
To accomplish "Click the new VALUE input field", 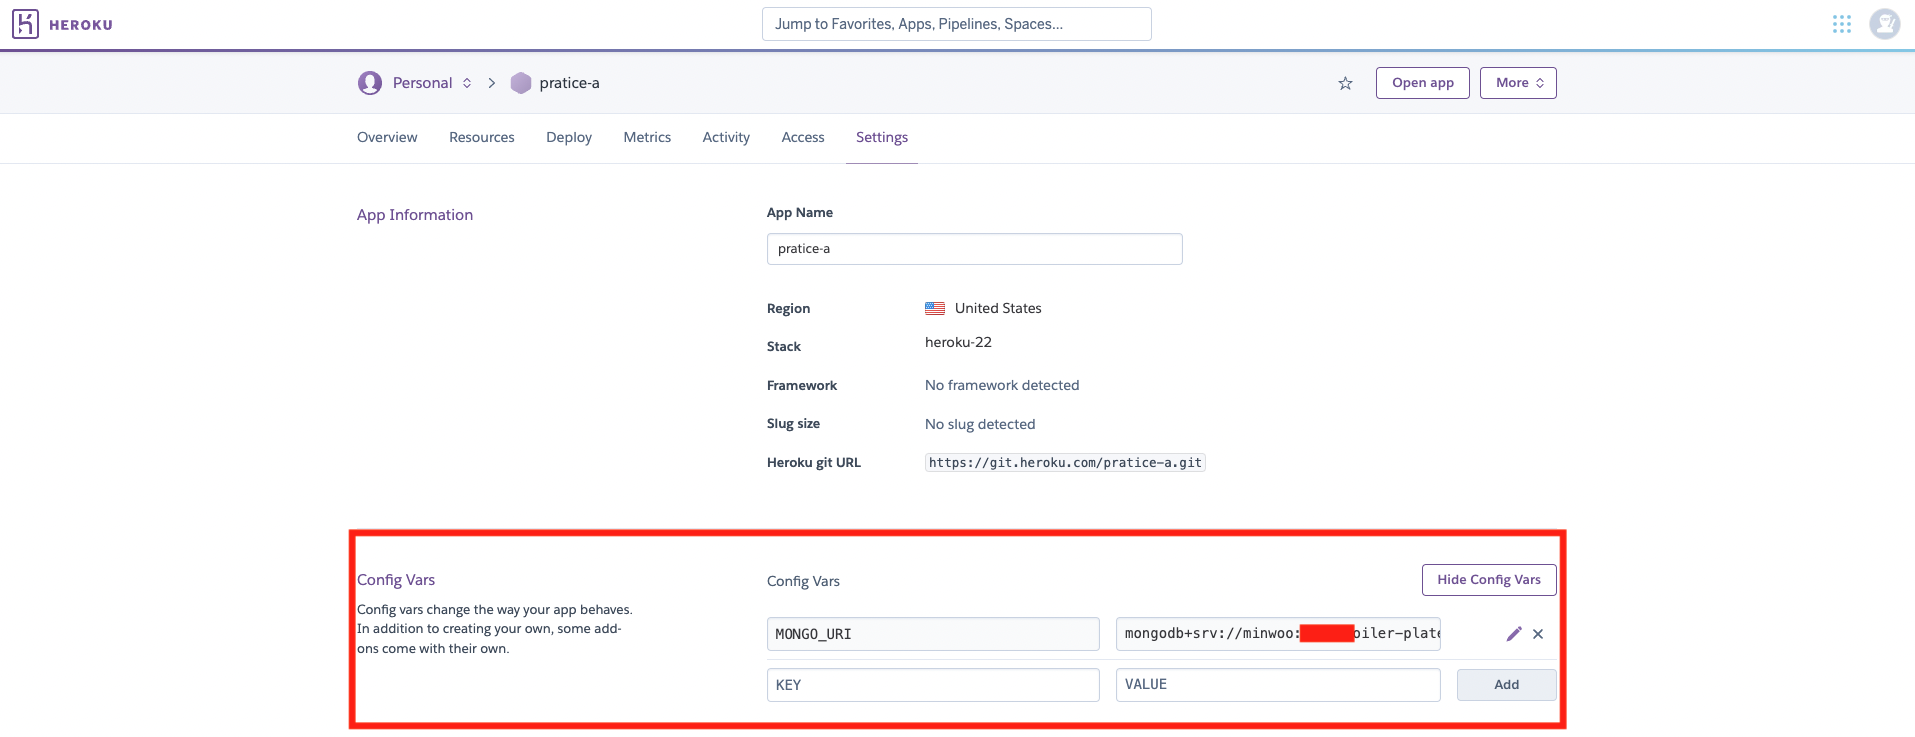I will point(1278,685).
